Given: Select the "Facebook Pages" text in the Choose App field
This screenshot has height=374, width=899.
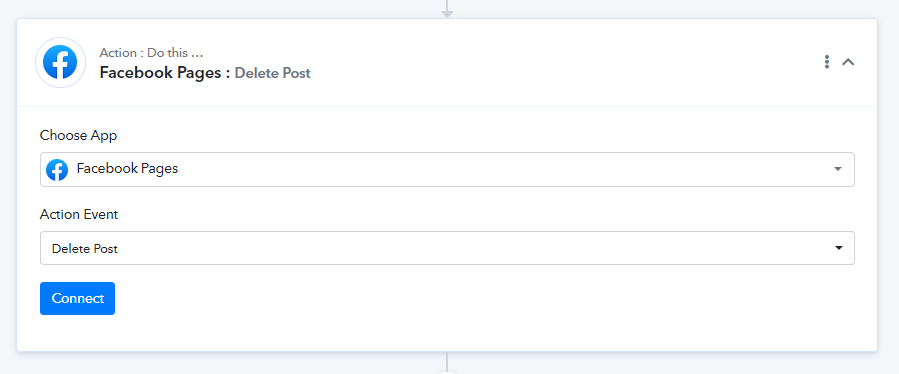Looking at the screenshot, I should (x=127, y=169).
